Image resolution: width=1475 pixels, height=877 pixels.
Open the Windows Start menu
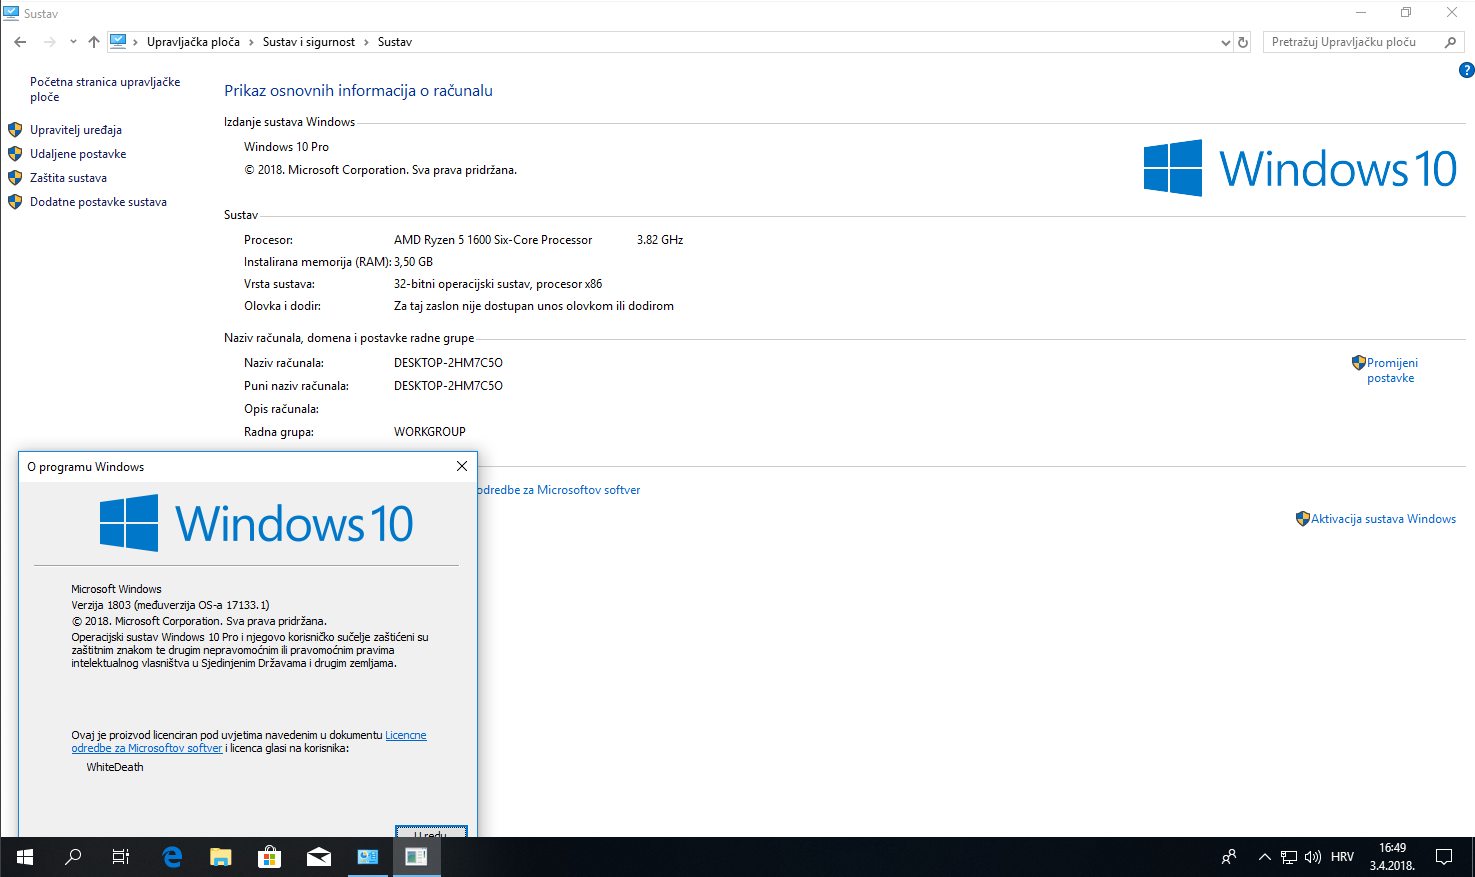tap(25, 857)
